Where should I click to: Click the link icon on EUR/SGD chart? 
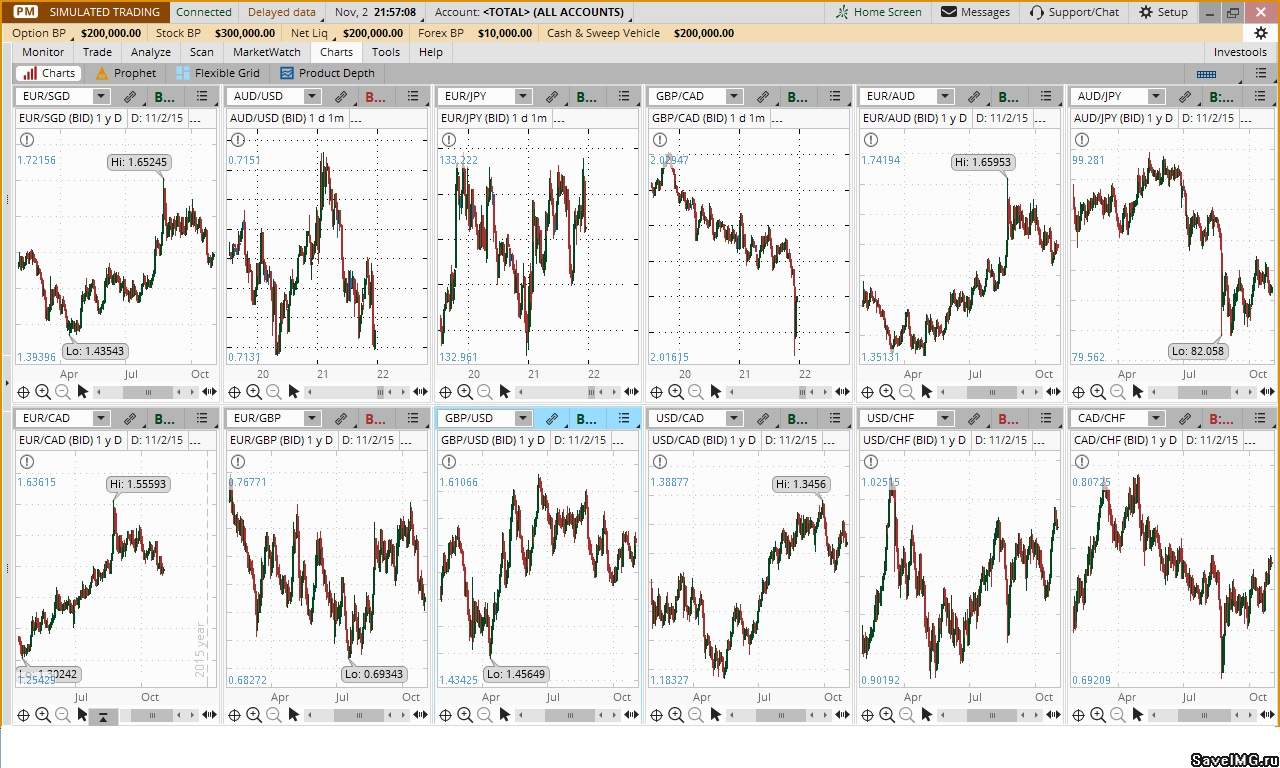(130, 96)
